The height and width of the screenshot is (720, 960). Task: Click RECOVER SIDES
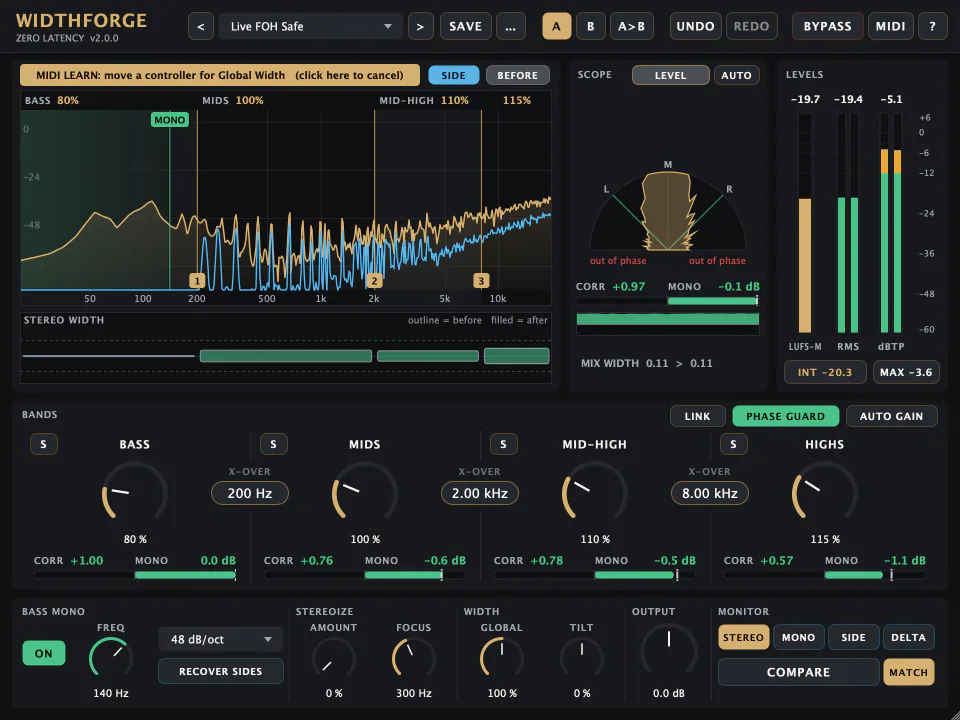pyautogui.click(x=220, y=671)
